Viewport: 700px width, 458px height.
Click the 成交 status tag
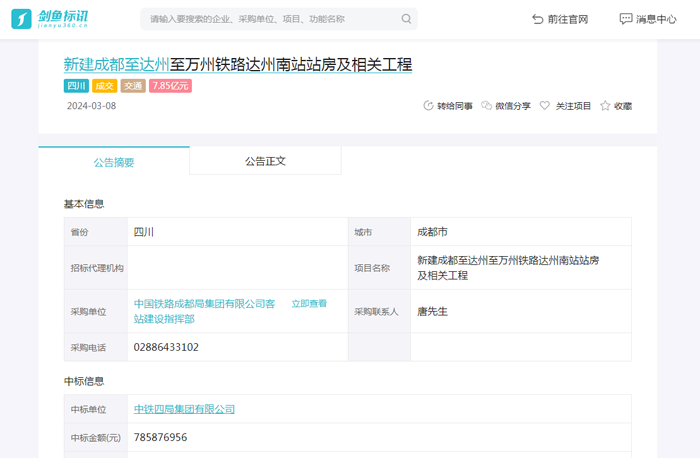[105, 86]
